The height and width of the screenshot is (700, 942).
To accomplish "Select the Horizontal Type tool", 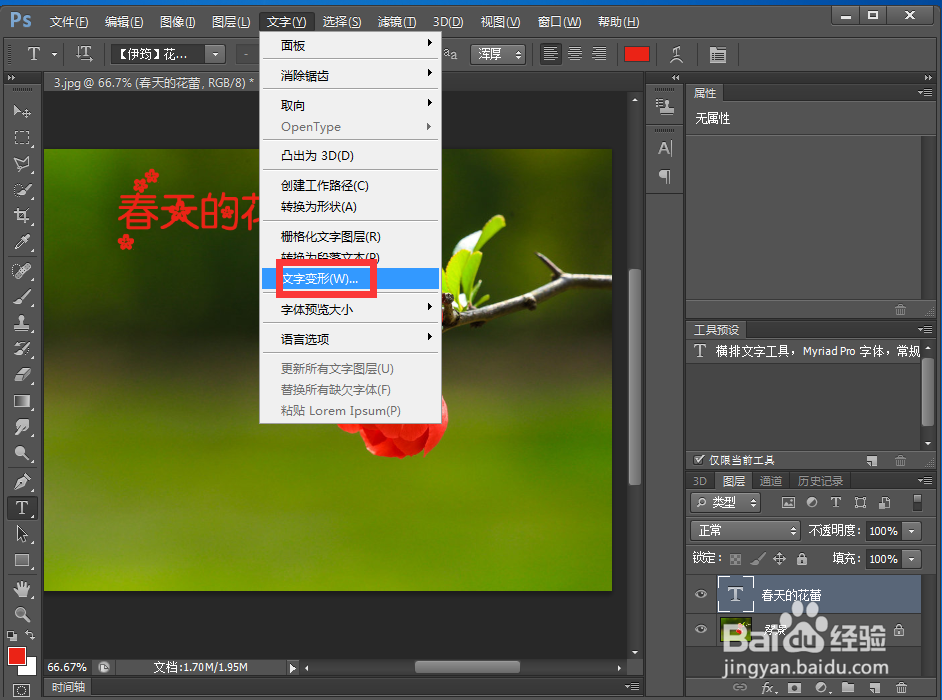I will [x=22, y=508].
